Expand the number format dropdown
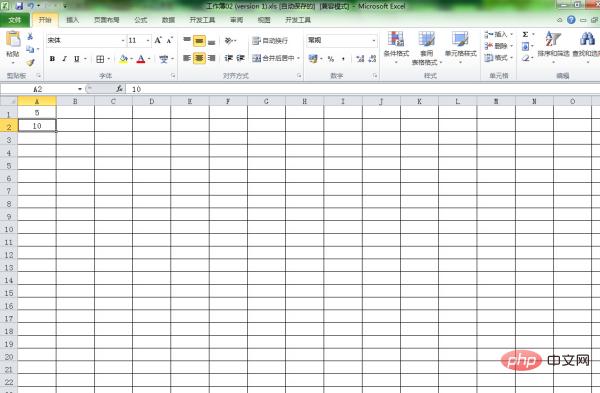Screen dimensions: 600x393 [x=374, y=40]
